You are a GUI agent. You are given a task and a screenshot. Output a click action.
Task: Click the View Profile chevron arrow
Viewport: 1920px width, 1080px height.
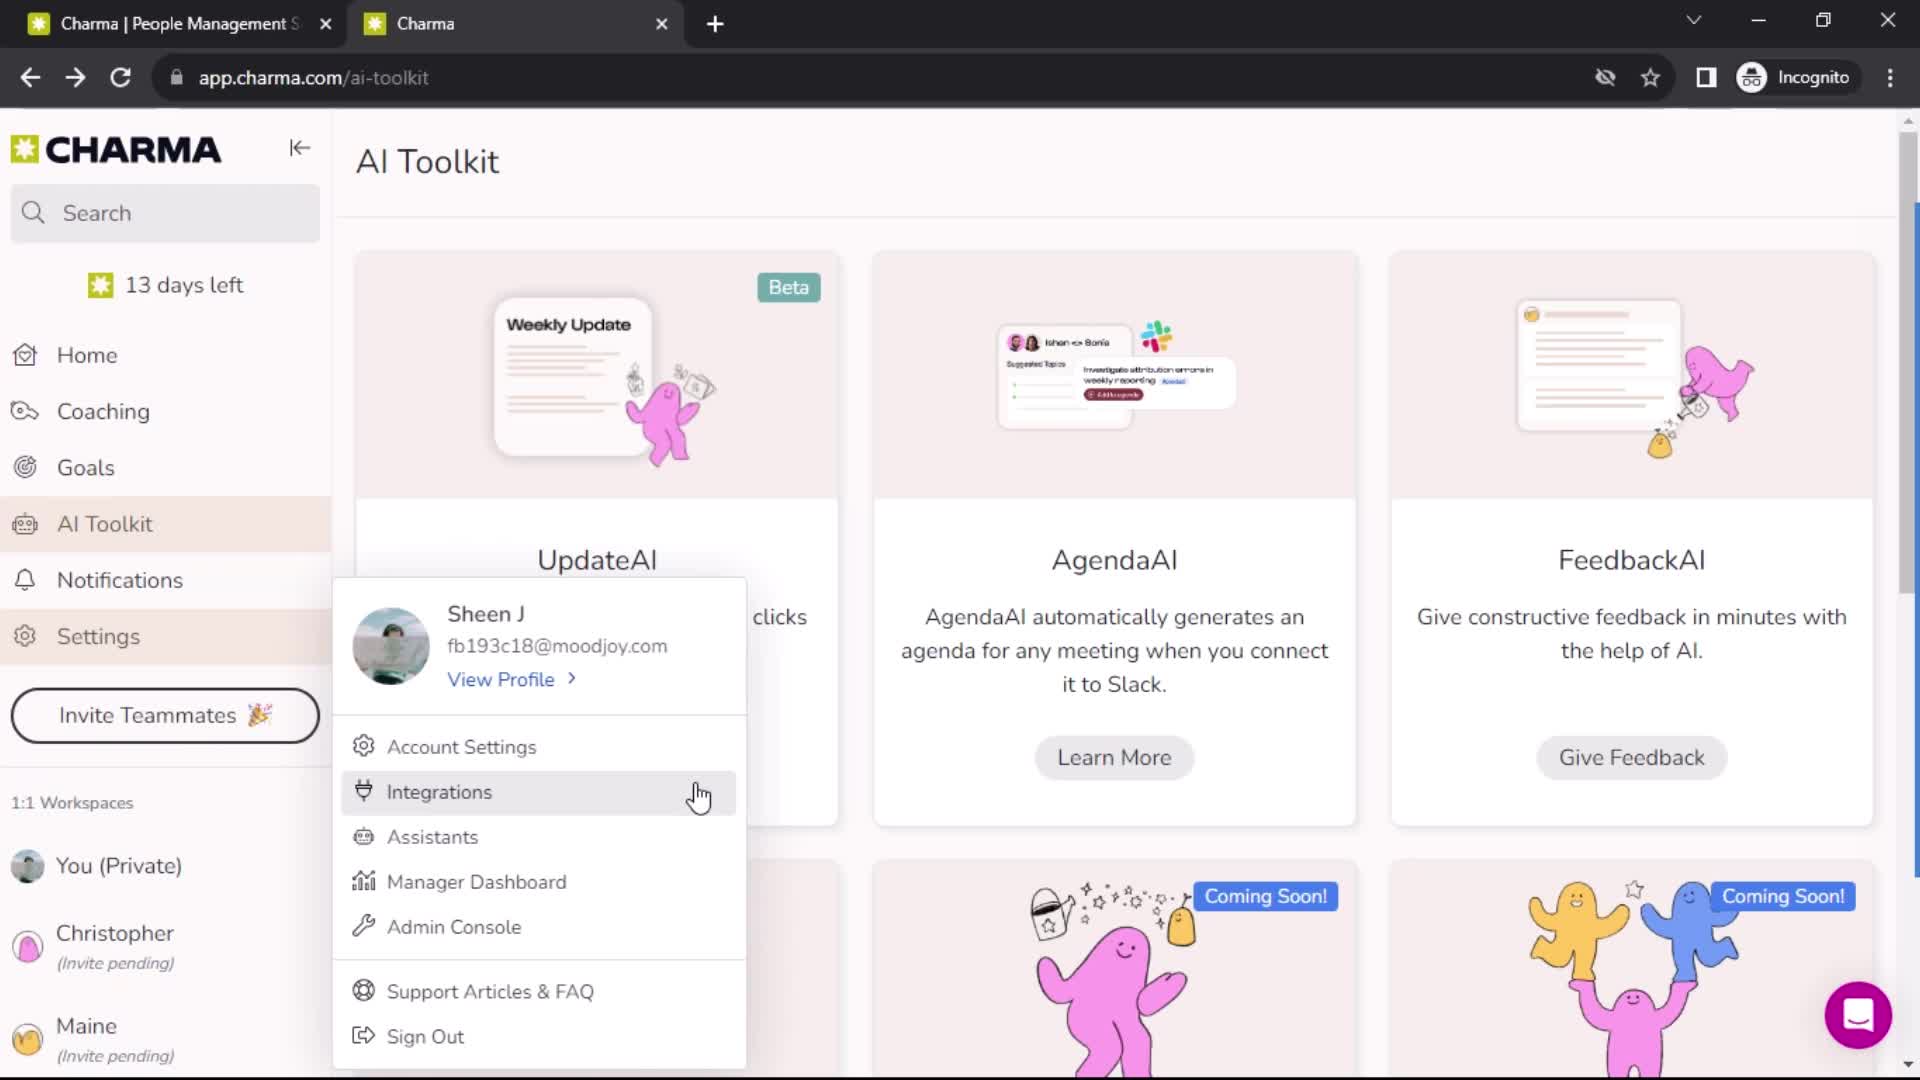click(x=572, y=678)
